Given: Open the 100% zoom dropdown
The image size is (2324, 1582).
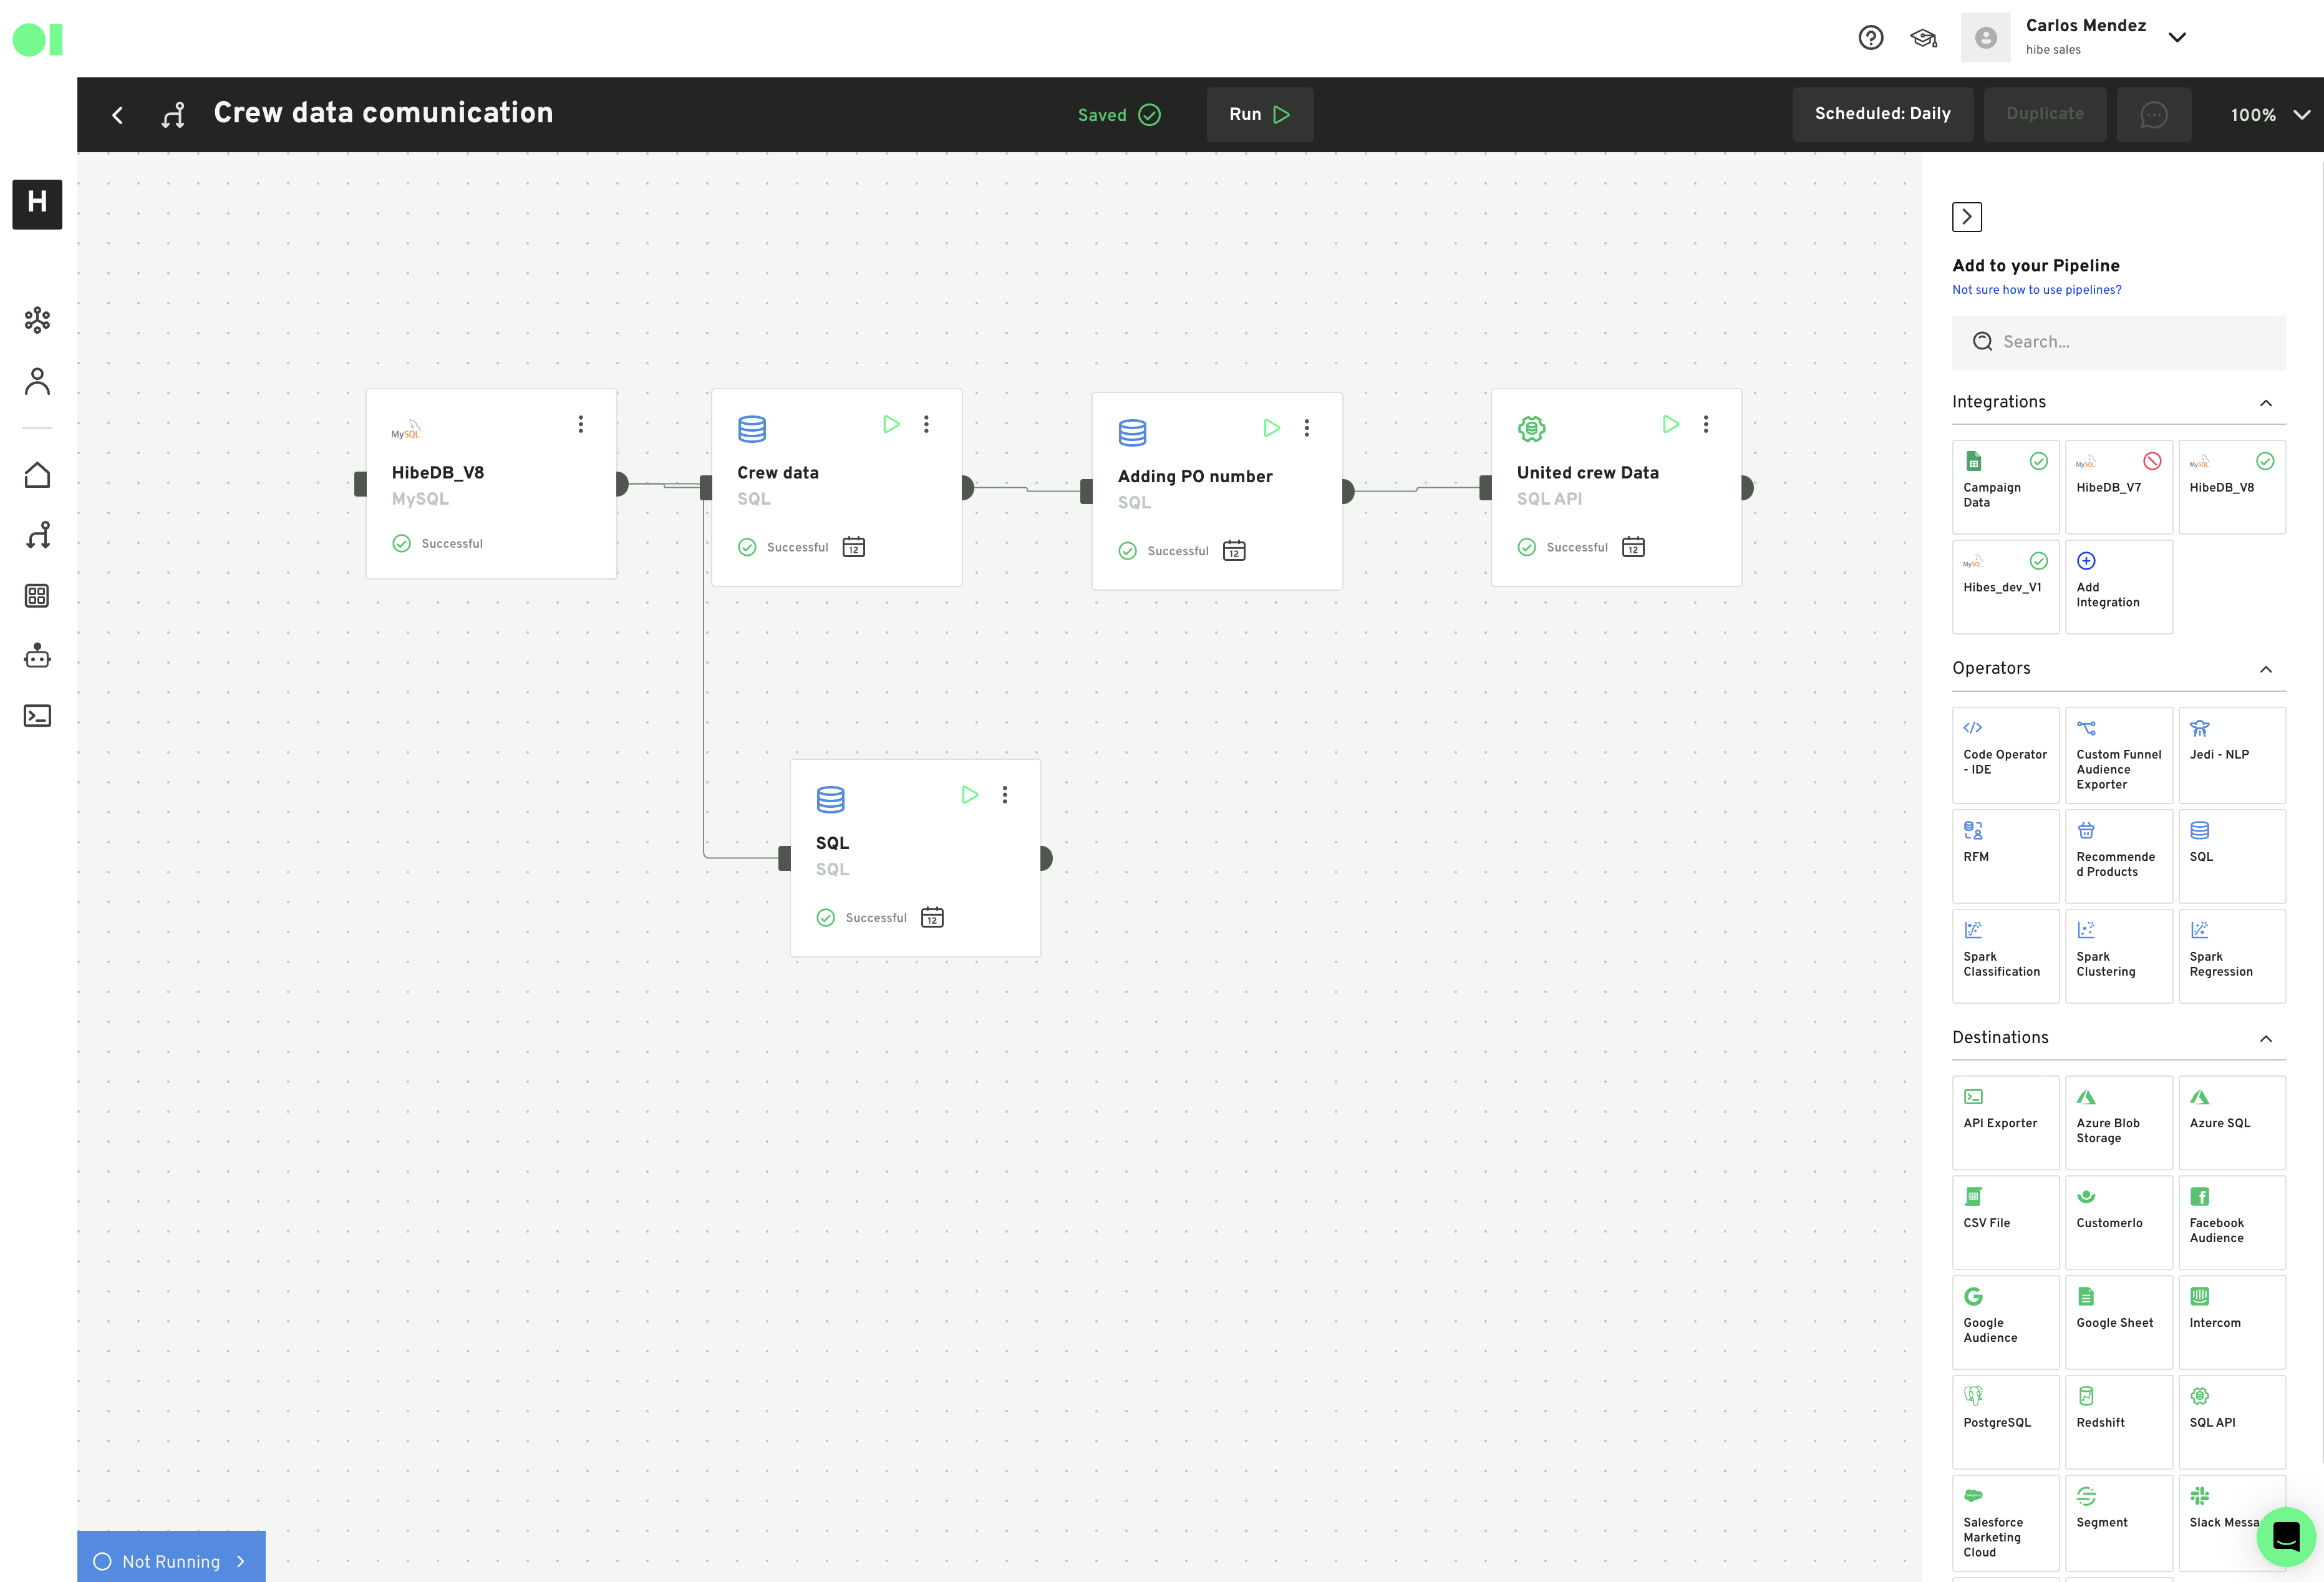Looking at the screenshot, I should coord(2269,115).
